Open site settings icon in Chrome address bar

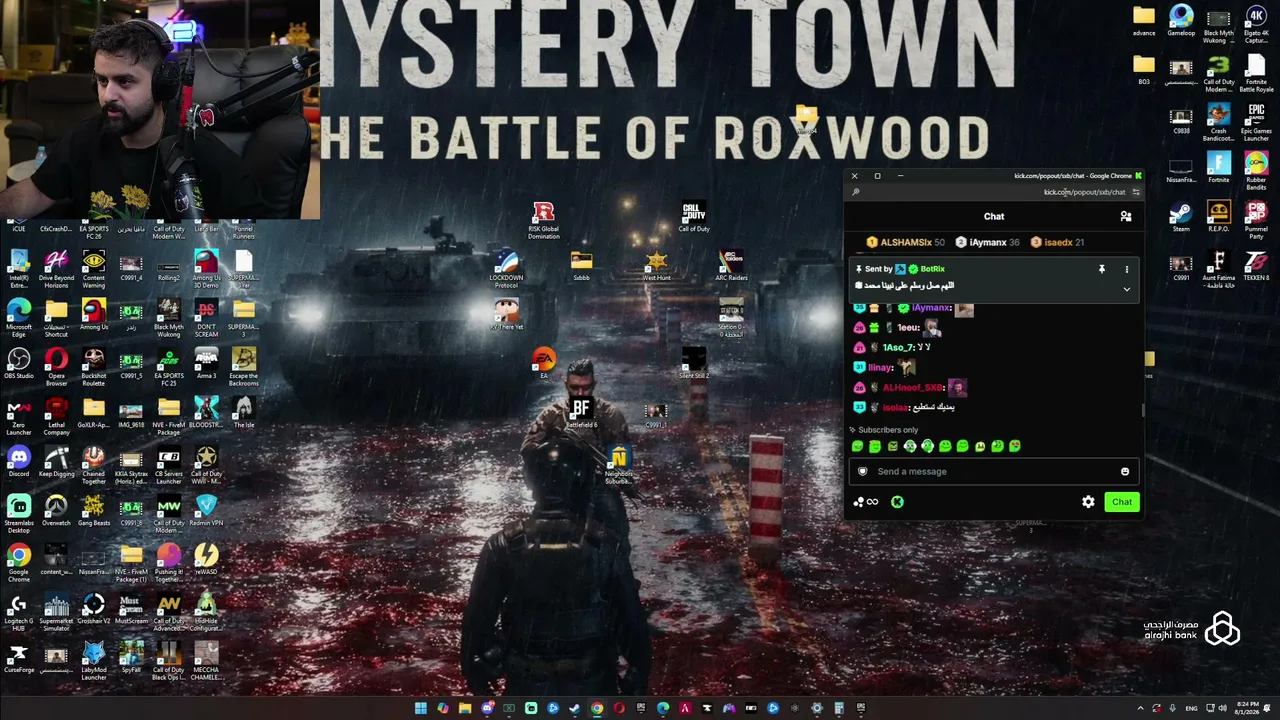tap(1135, 192)
